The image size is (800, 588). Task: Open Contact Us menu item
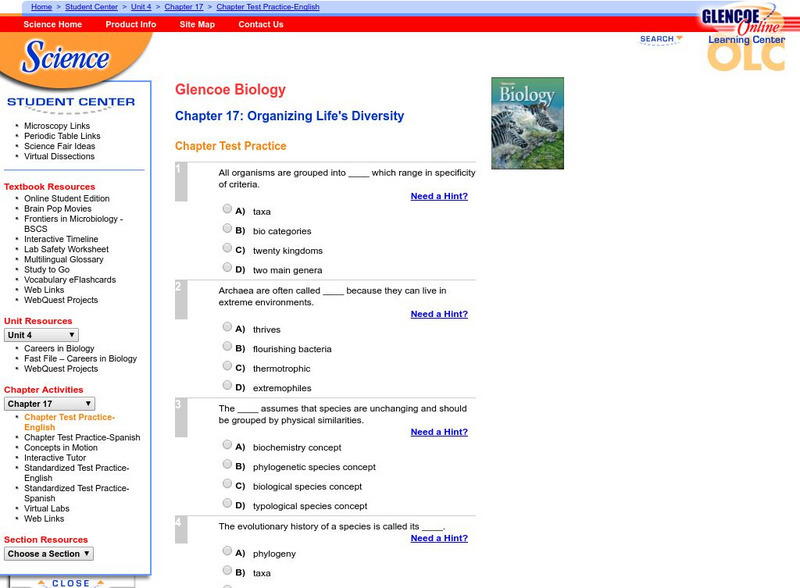point(261,24)
